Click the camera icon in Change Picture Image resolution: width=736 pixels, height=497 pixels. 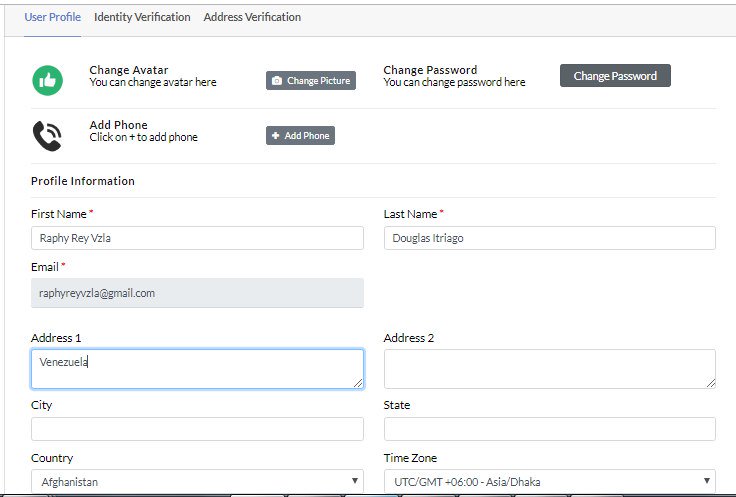point(277,81)
